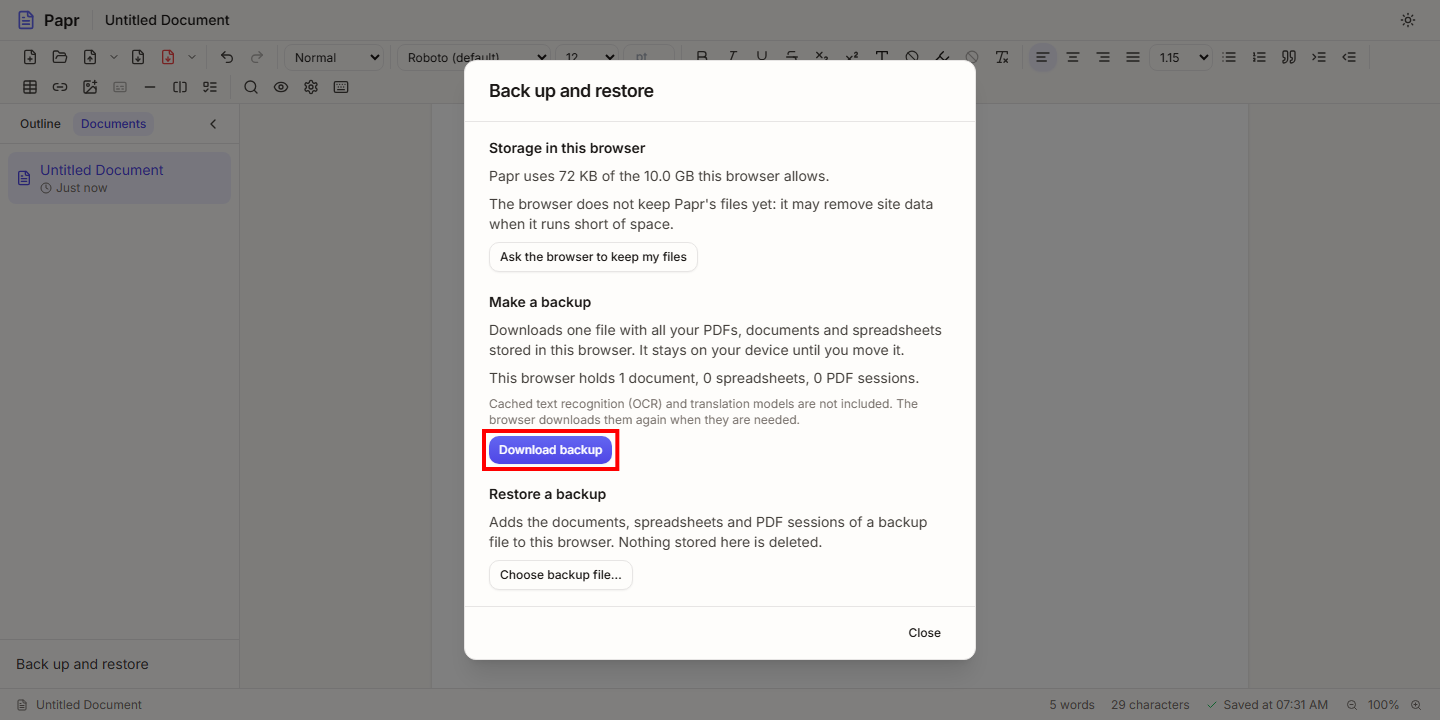Insert a table
This screenshot has height=720, width=1440.
tap(30, 87)
